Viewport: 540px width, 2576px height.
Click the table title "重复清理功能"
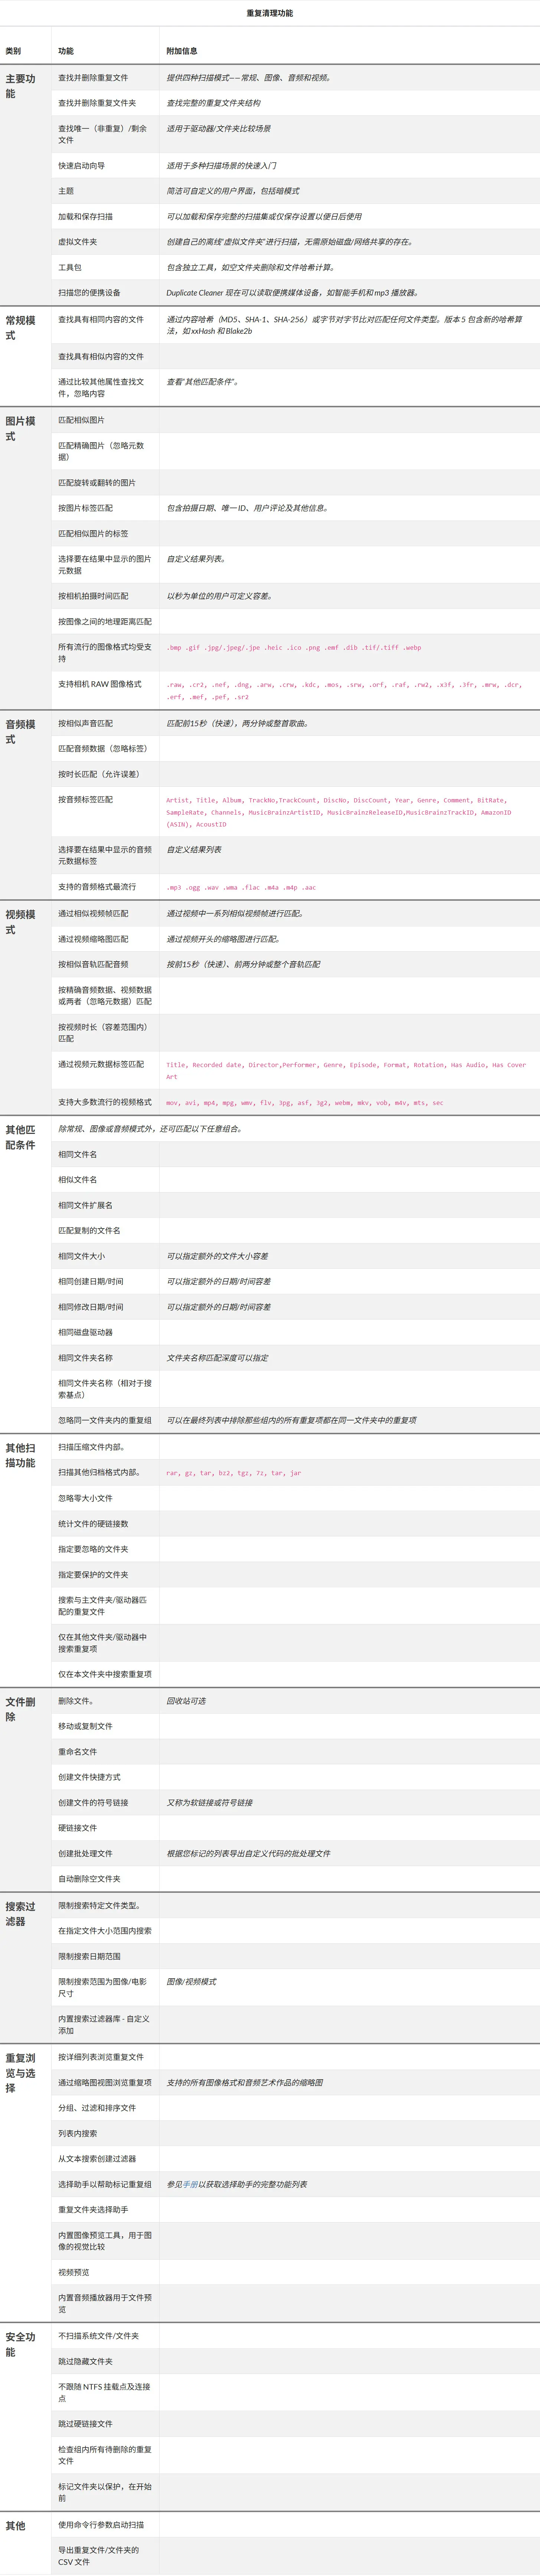pos(270,13)
